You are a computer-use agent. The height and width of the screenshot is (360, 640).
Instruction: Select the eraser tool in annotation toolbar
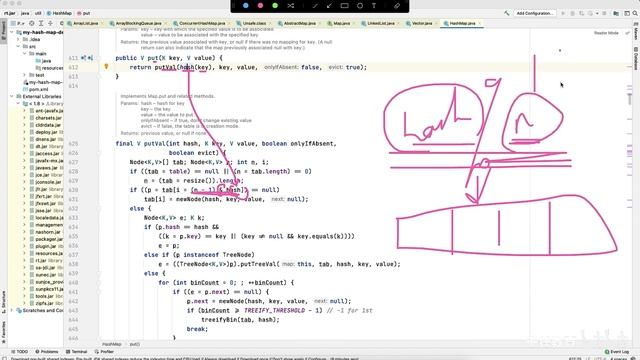coord(397,6)
